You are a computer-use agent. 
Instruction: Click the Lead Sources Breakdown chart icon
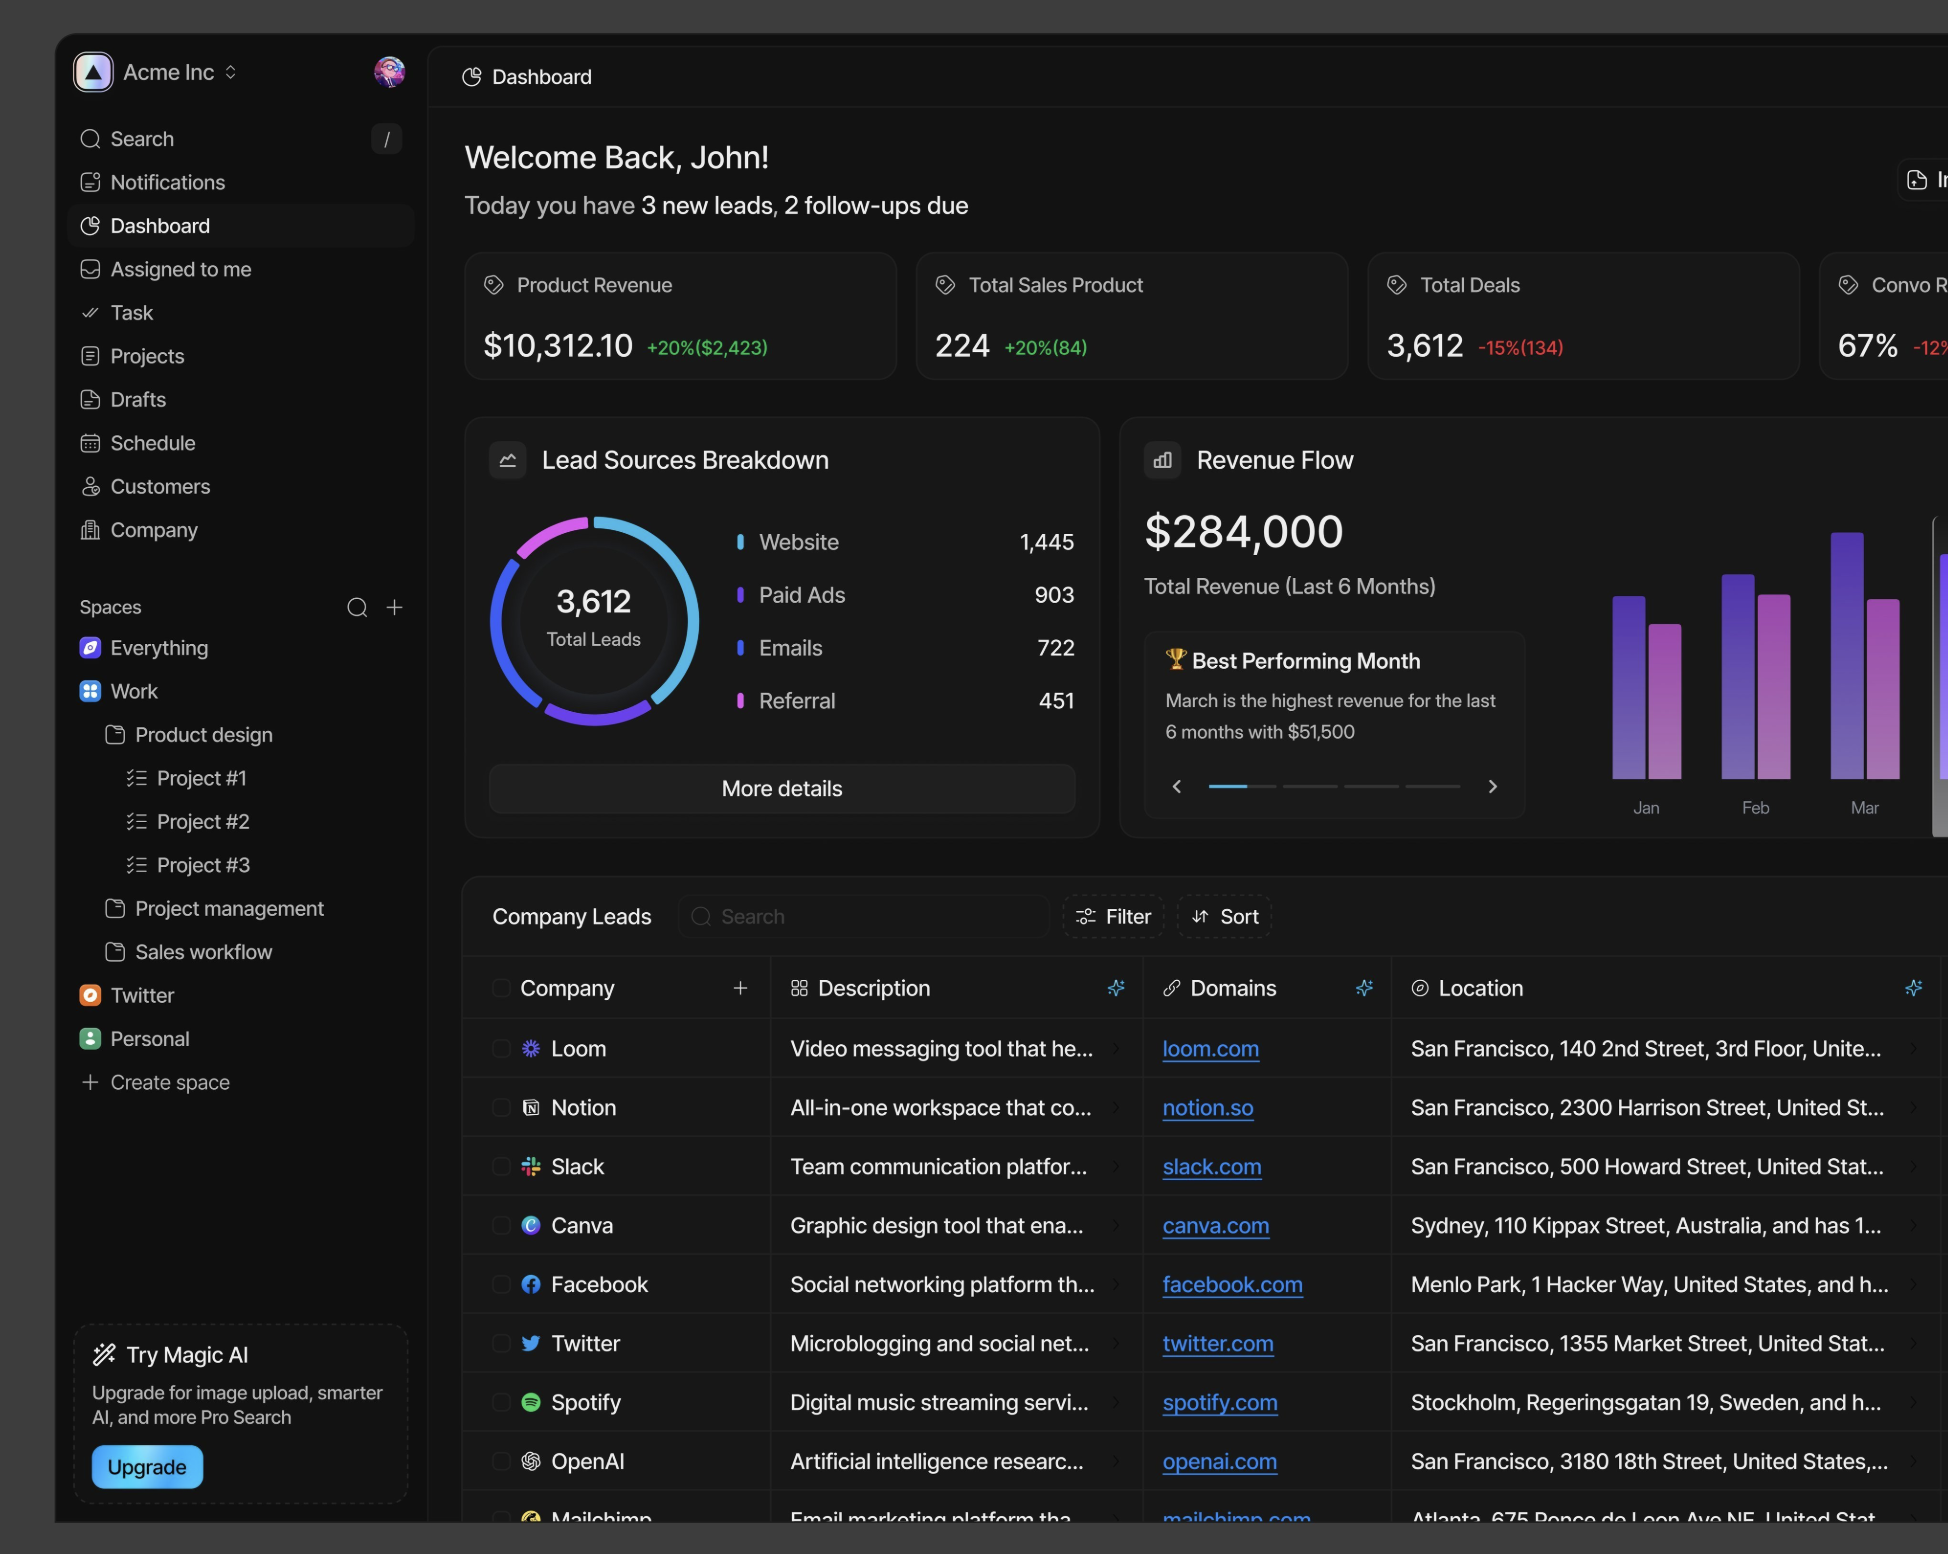click(x=508, y=460)
